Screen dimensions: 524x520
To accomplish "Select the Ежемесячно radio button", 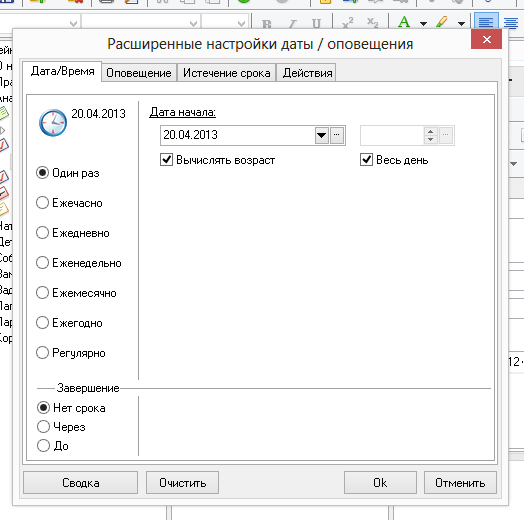I will [x=76, y=293].
